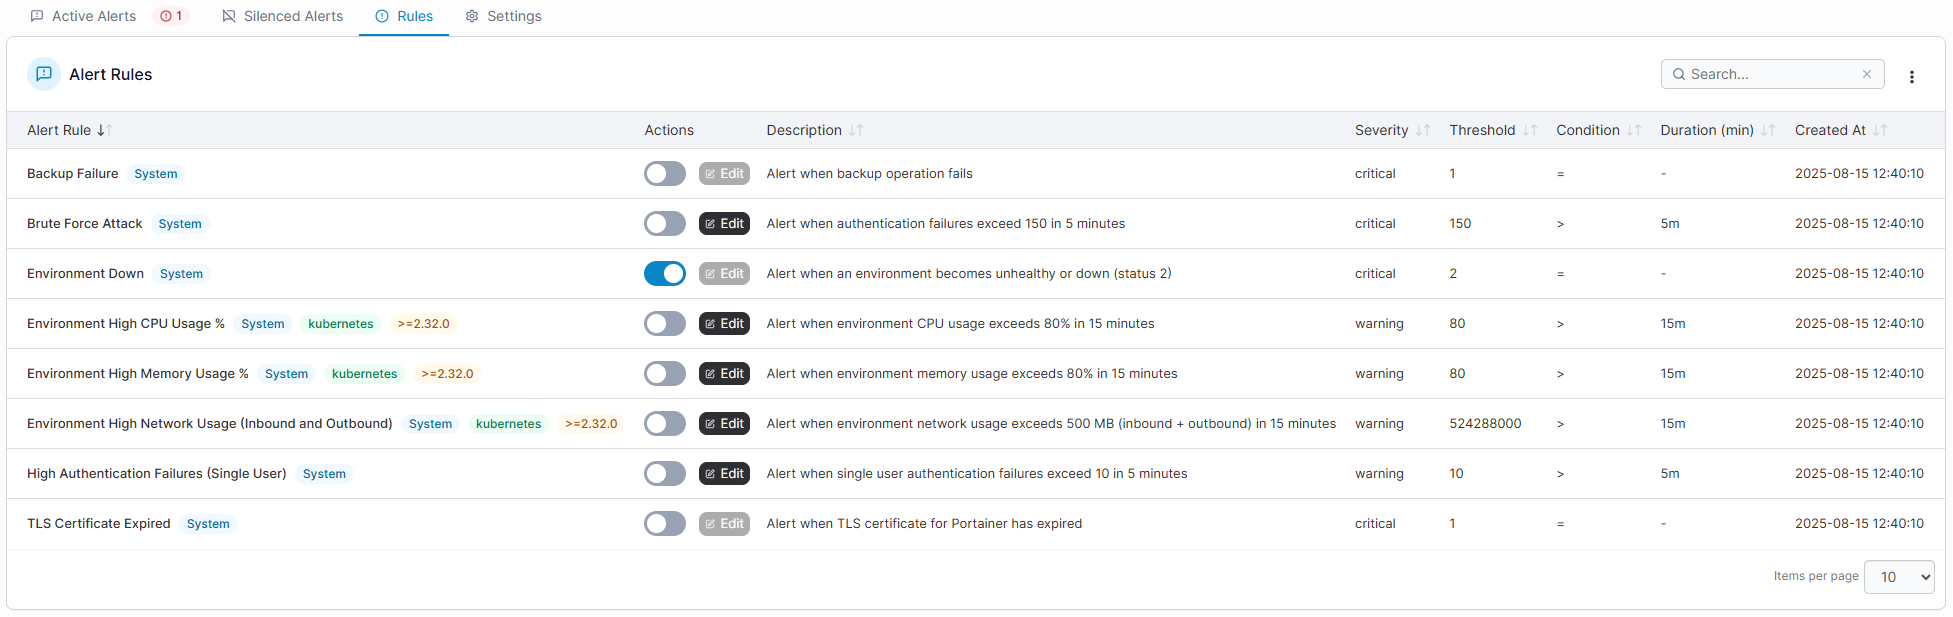This screenshot has width=1953, height=617.
Task: Sort by Duration (min) sort icon
Action: pyautogui.click(x=1768, y=130)
